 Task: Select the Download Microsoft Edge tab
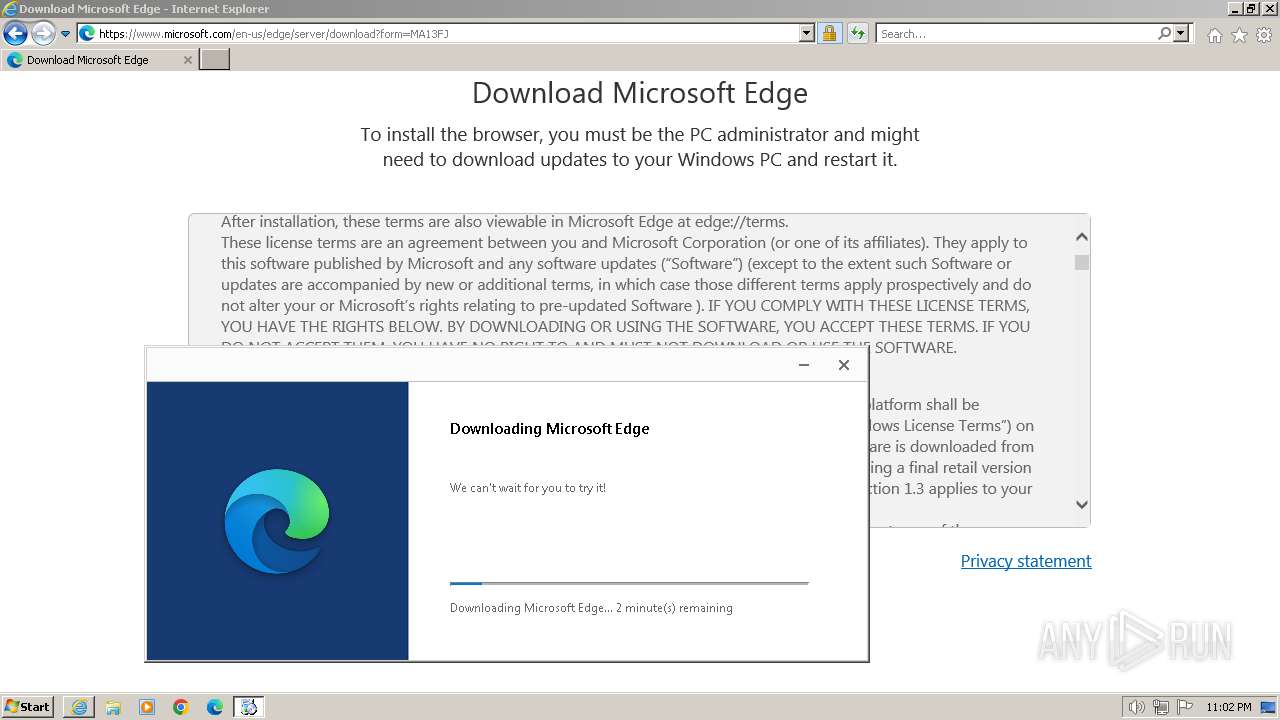[x=99, y=60]
